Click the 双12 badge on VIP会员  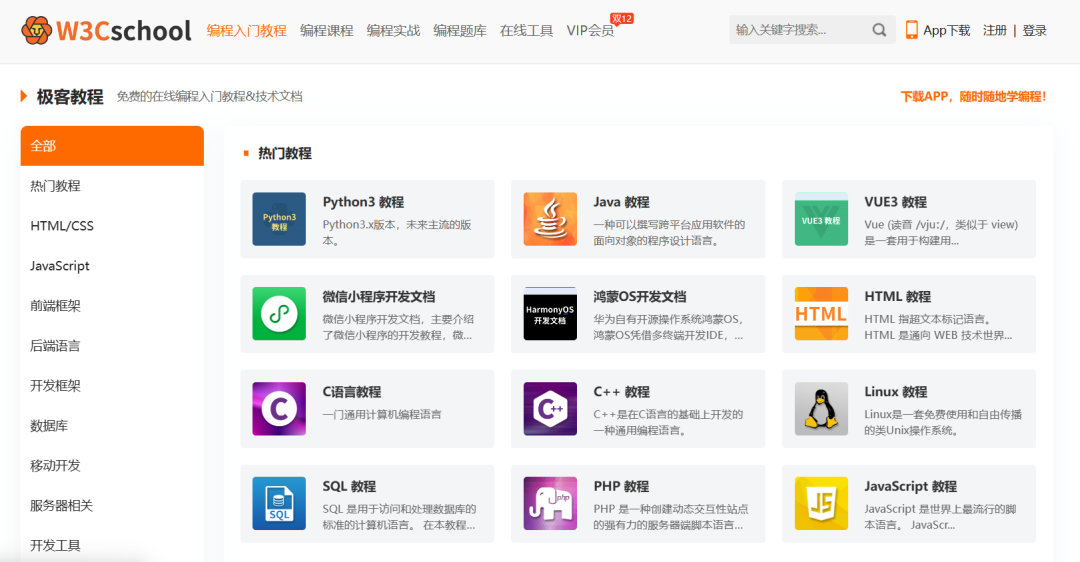click(x=622, y=19)
